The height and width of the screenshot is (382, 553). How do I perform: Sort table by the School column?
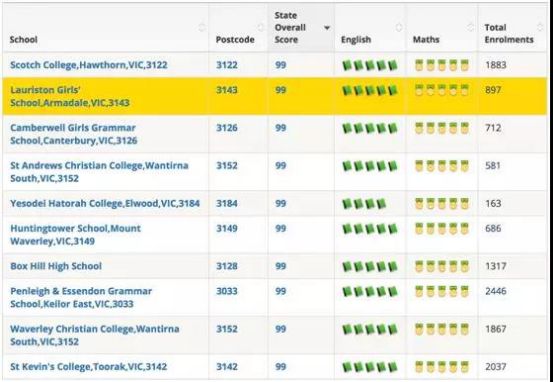tap(24, 40)
